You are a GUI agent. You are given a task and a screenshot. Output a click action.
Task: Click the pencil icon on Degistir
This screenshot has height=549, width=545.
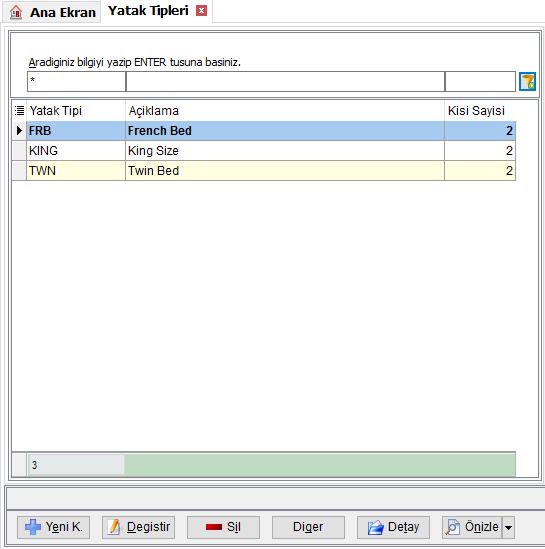pyautogui.click(x=114, y=527)
